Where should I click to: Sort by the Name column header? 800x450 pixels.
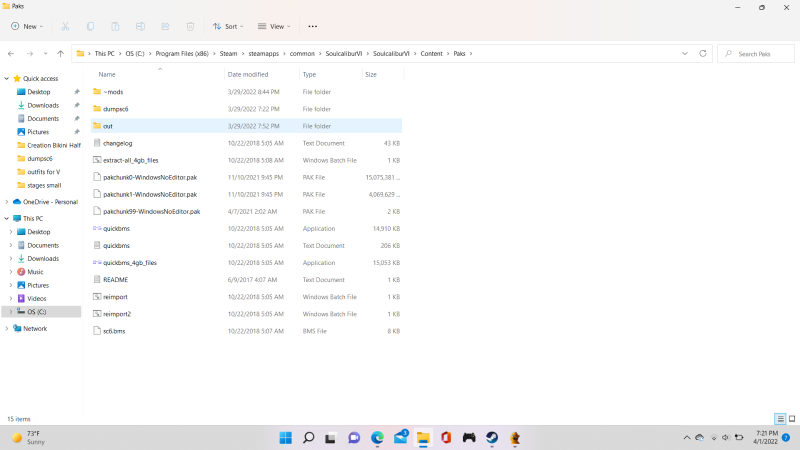[x=107, y=74]
